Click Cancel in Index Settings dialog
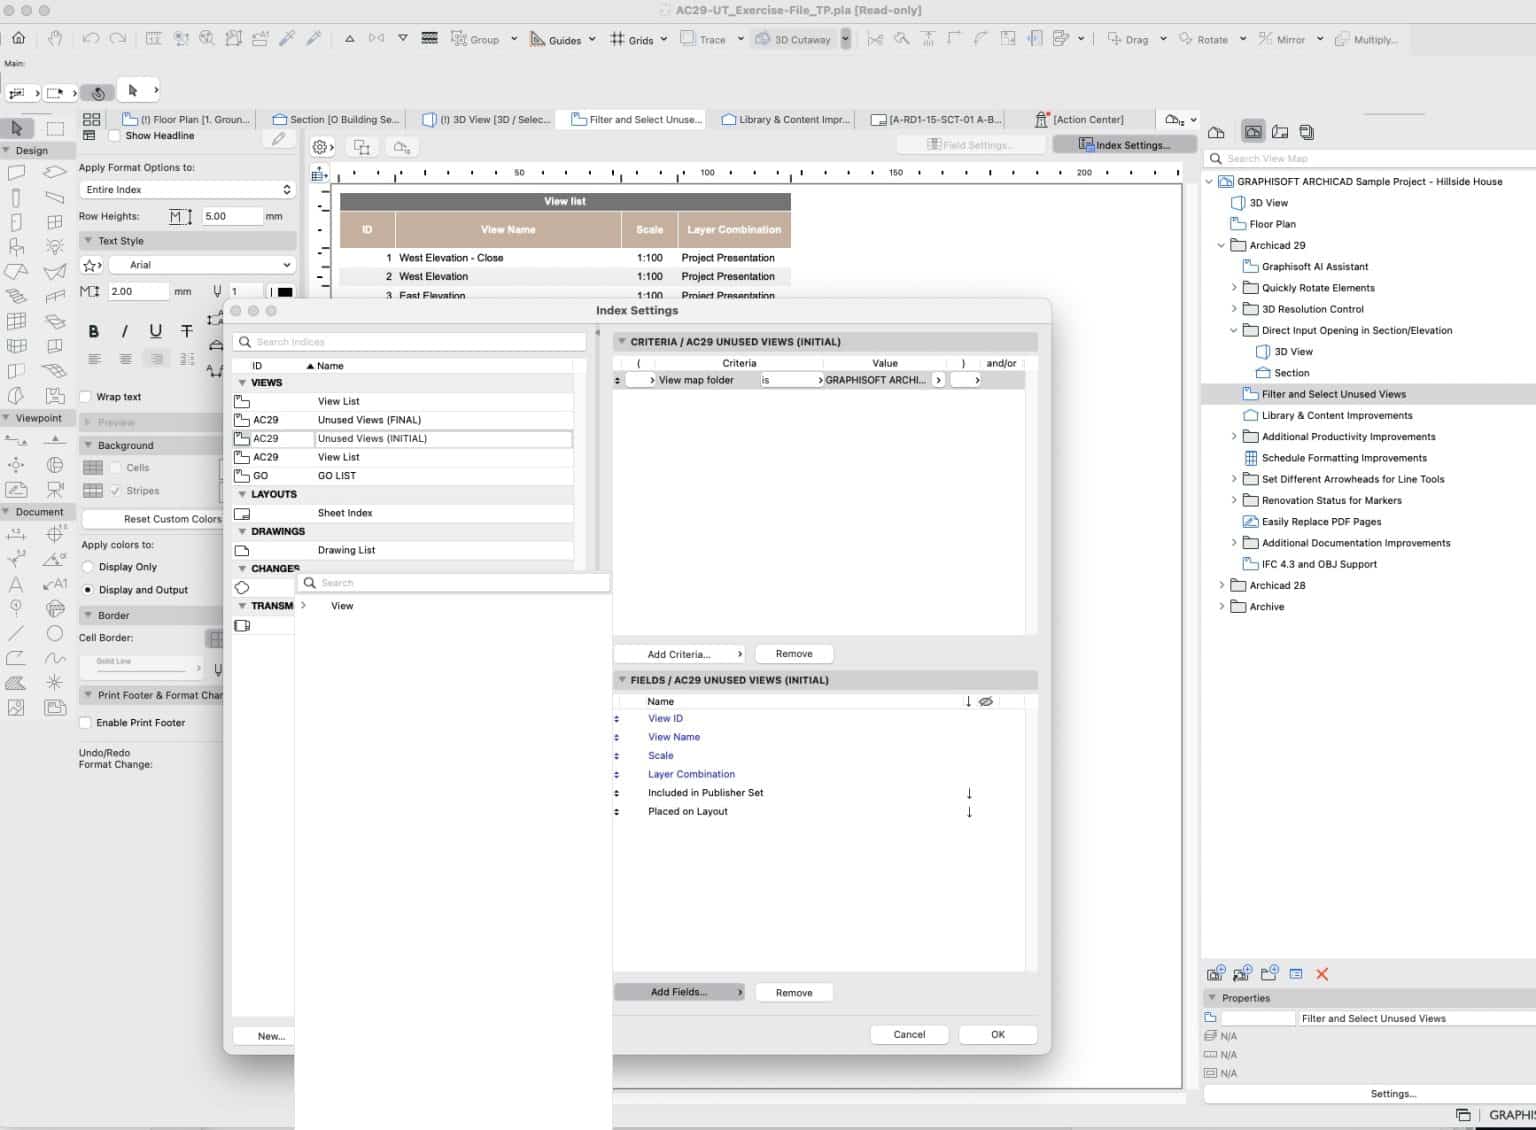This screenshot has width=1536, height=1130. [909, 1035]
